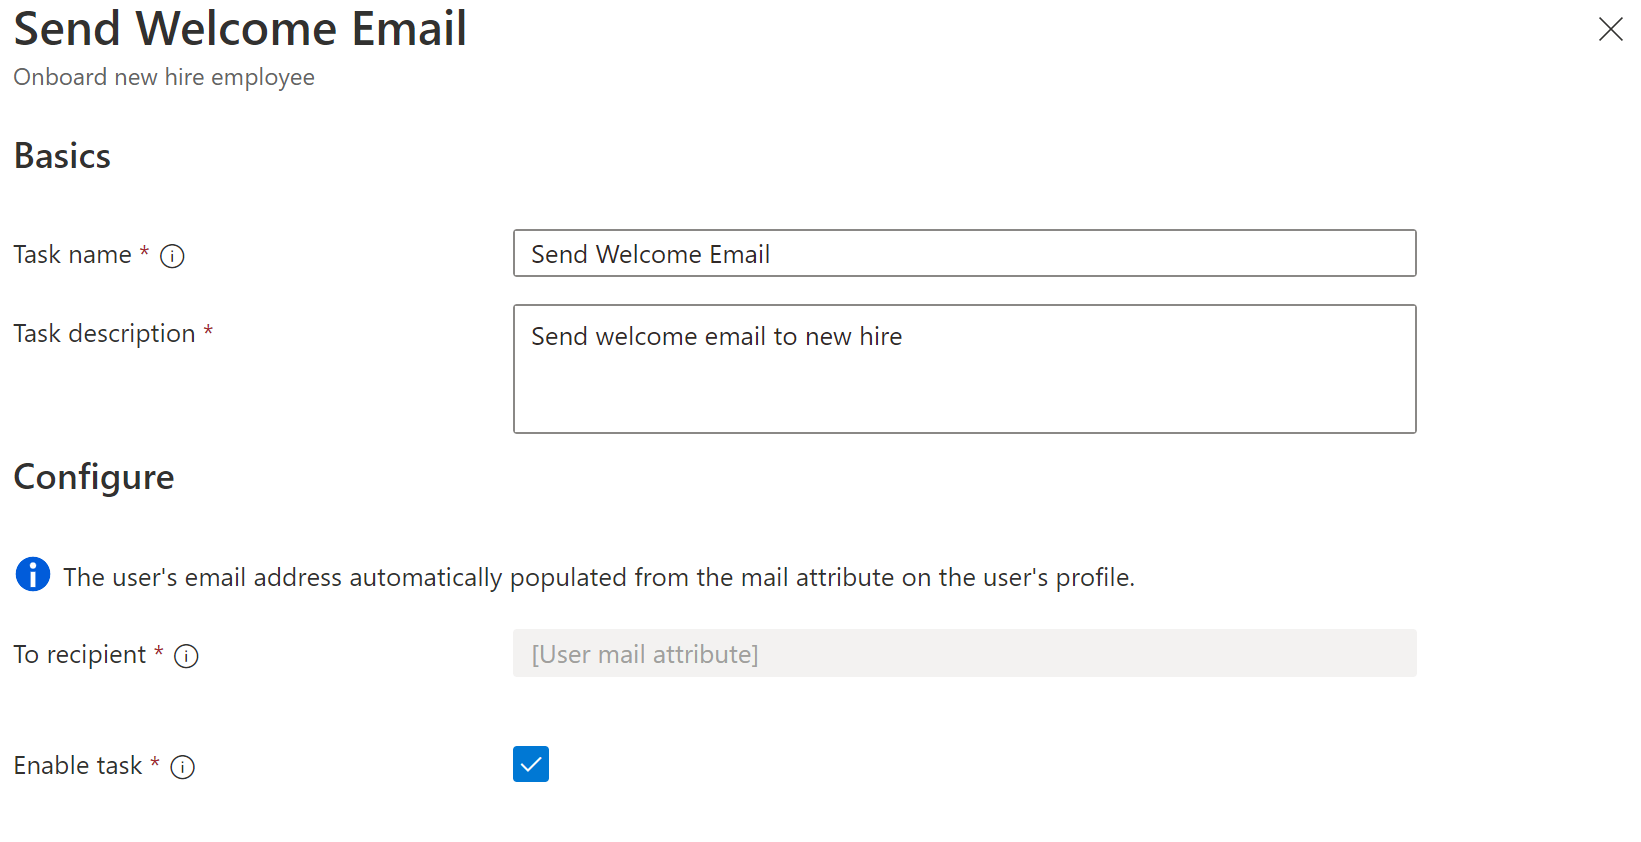
Task: Click the info icon beside Task name
Action: [172, 256]
